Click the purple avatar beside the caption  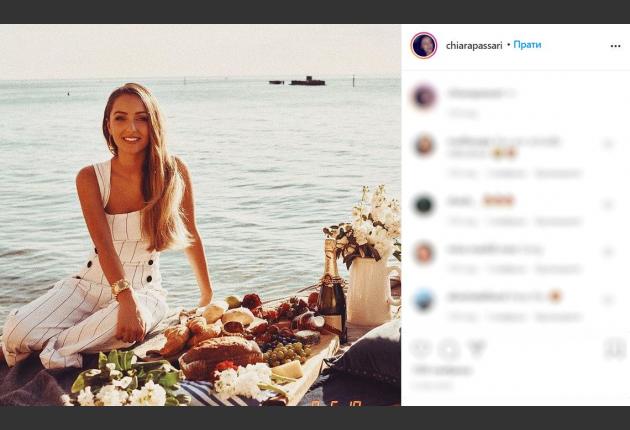(424, 96)
